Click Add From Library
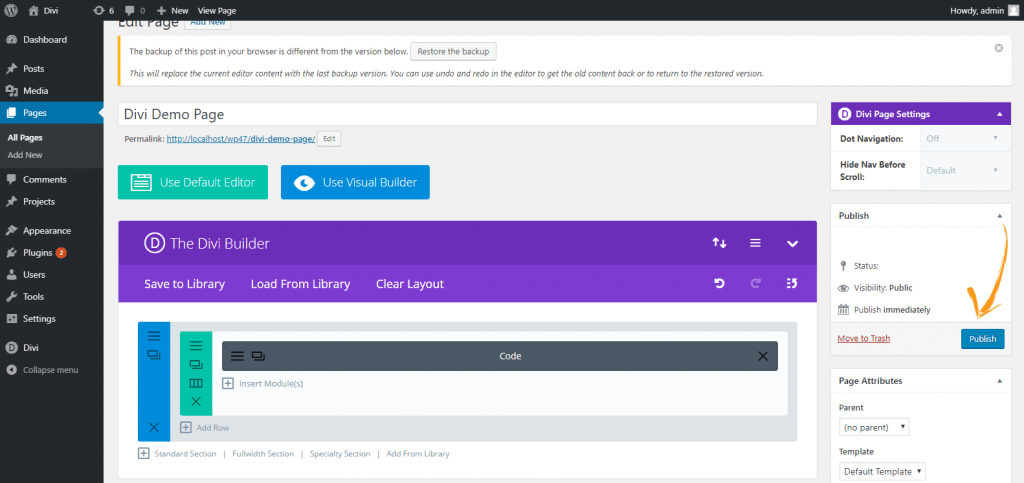 pyautogui.click(x=418, y=454)
